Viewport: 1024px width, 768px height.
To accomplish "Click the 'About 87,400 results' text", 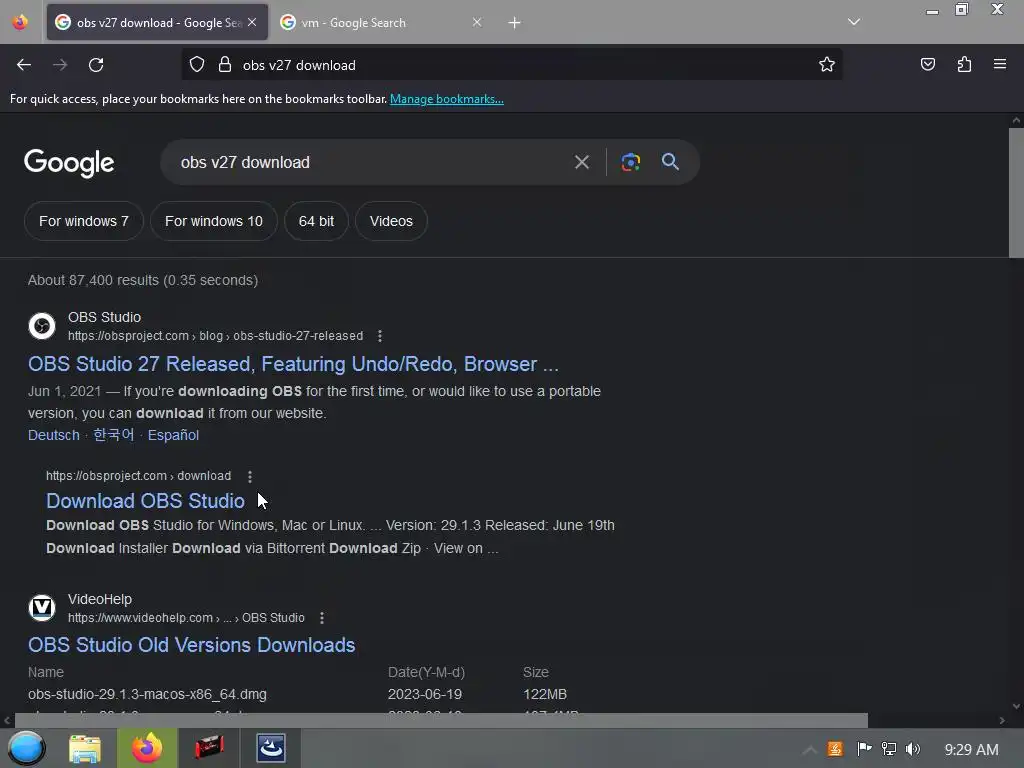I will [142, 280].
